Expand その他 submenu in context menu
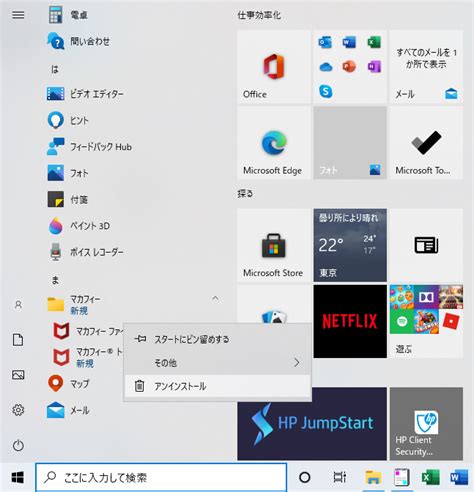The image size is (474, 492). pos(217,363)
